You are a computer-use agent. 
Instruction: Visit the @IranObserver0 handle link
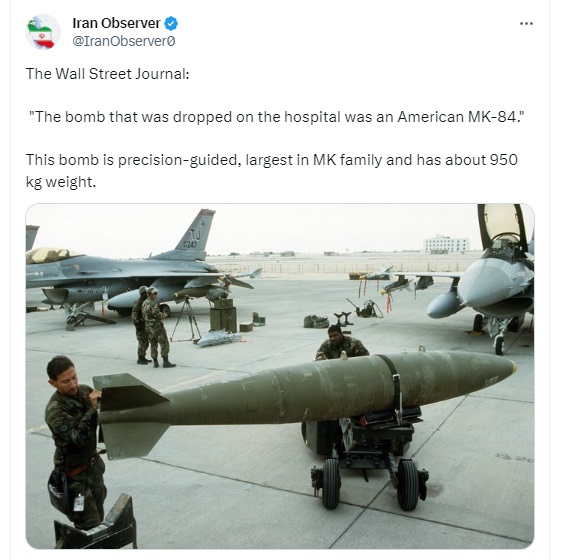124,41
